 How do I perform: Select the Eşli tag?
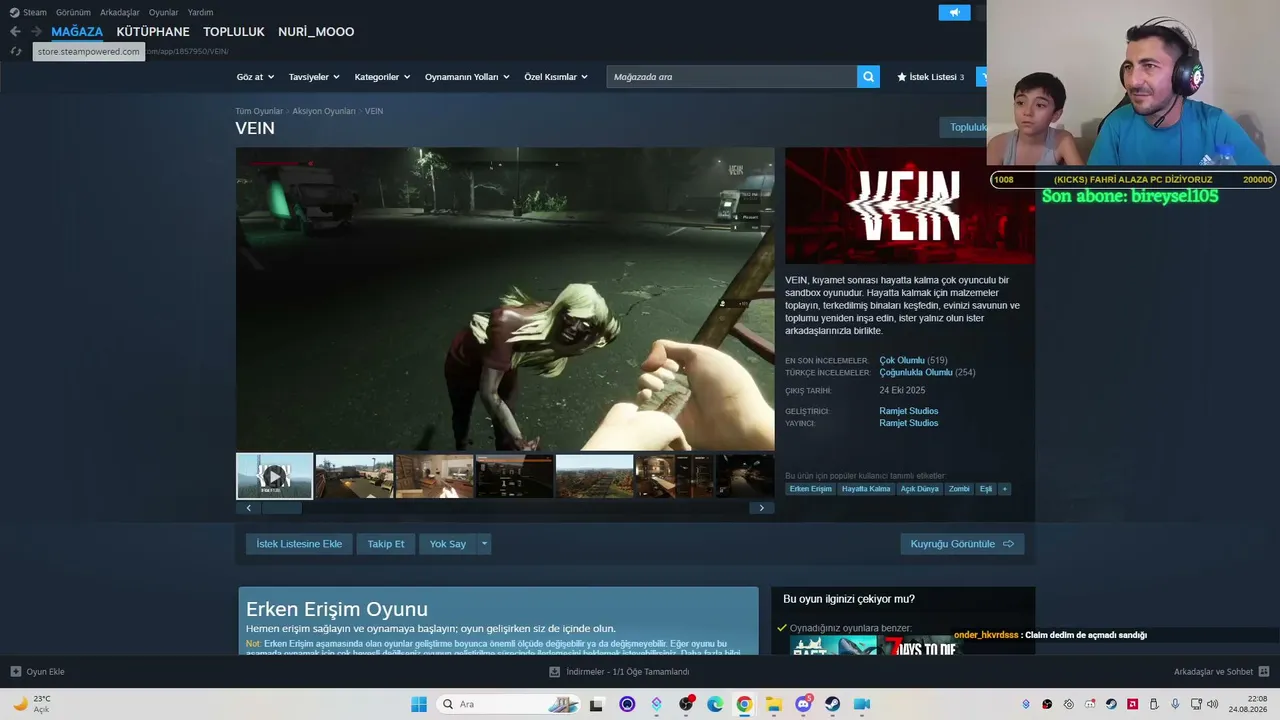coord(986,489)
